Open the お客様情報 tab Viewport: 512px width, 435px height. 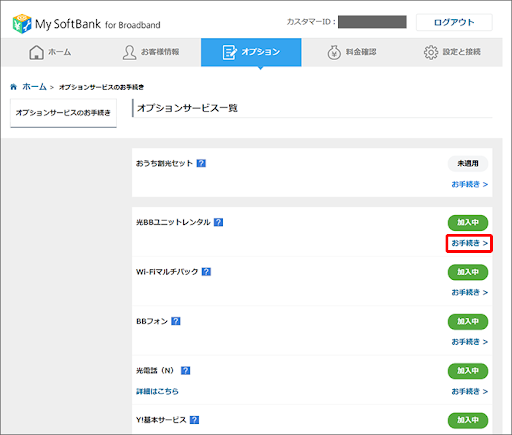pyautogui.click(x=151, y=52)
